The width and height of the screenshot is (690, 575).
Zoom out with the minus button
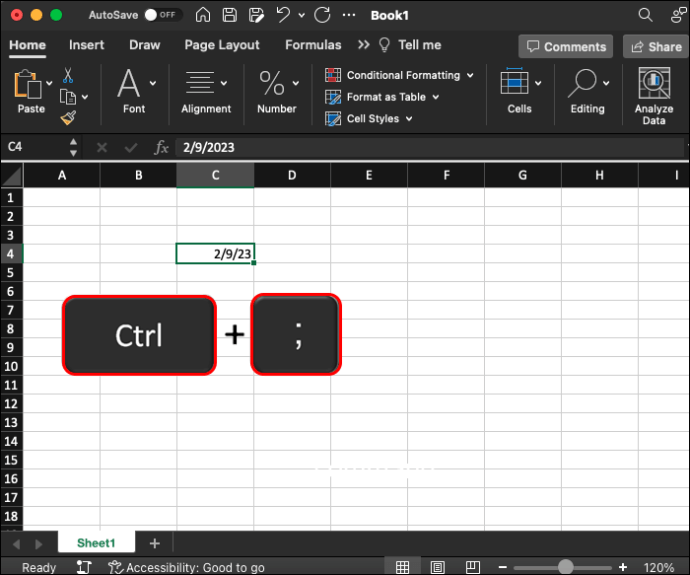tap(503, 568)
